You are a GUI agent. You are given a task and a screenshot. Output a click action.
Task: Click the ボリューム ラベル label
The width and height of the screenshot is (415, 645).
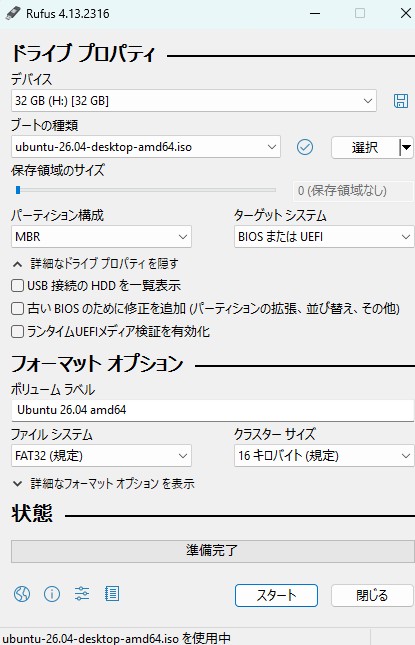pyautogui.click(x=53, y=389)
